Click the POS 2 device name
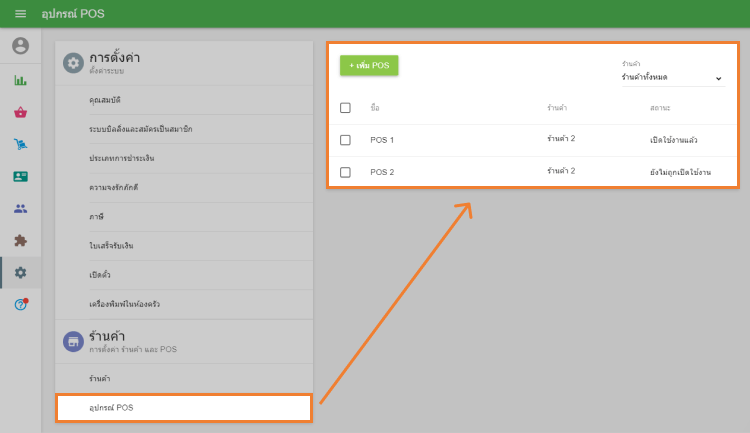Screen dimensions: 750x433 pyautogui.click(x=382, y=172)
